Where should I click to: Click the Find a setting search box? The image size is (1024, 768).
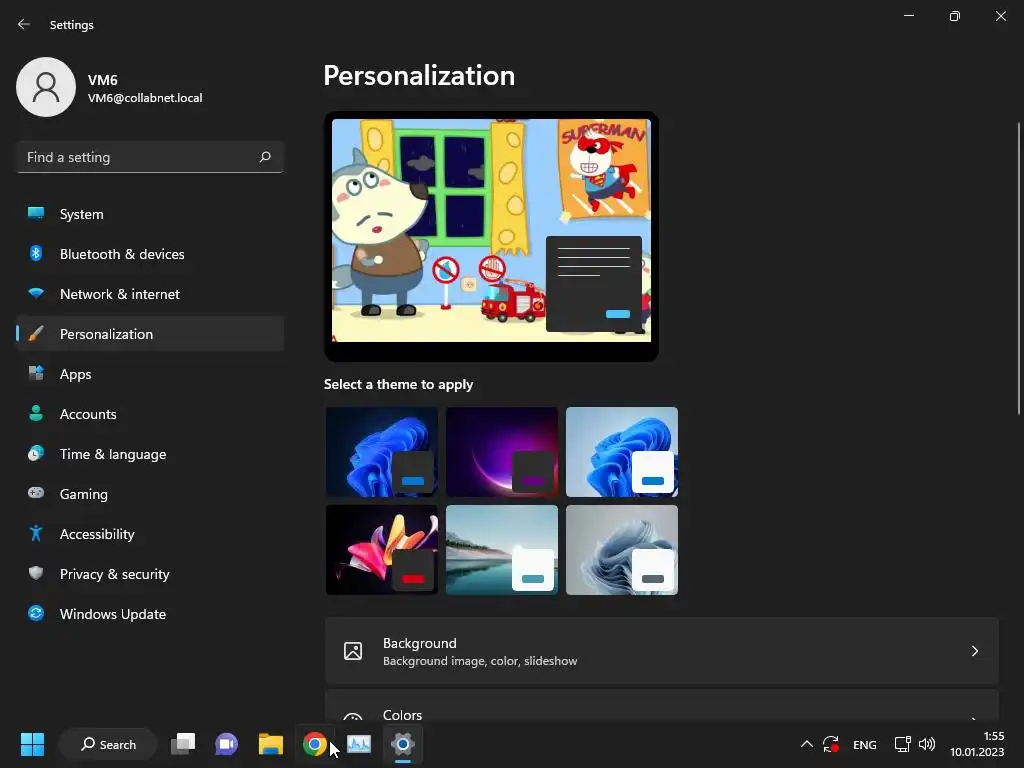coord(150,157)
